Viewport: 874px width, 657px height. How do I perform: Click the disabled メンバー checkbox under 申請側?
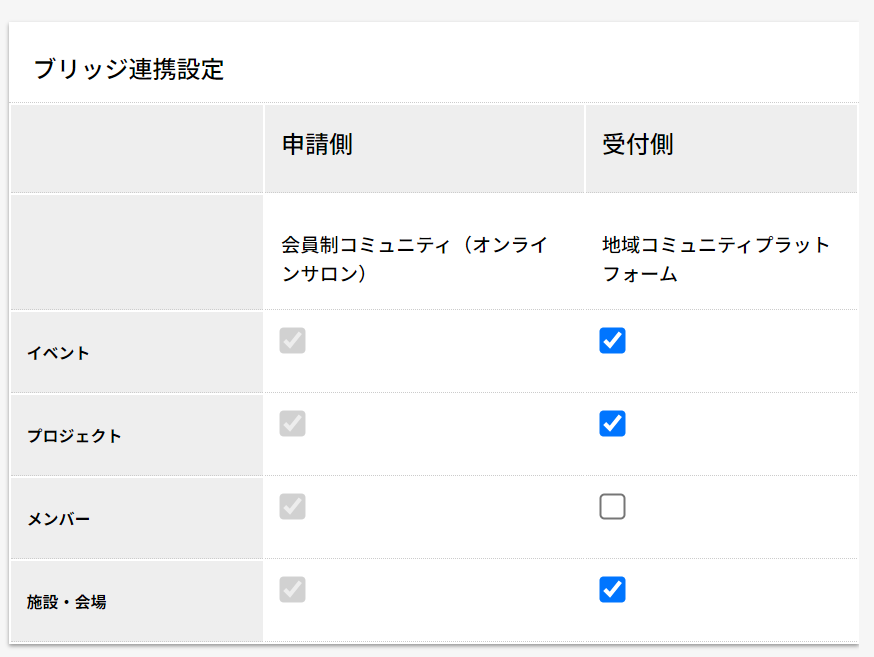pos(293,507)
